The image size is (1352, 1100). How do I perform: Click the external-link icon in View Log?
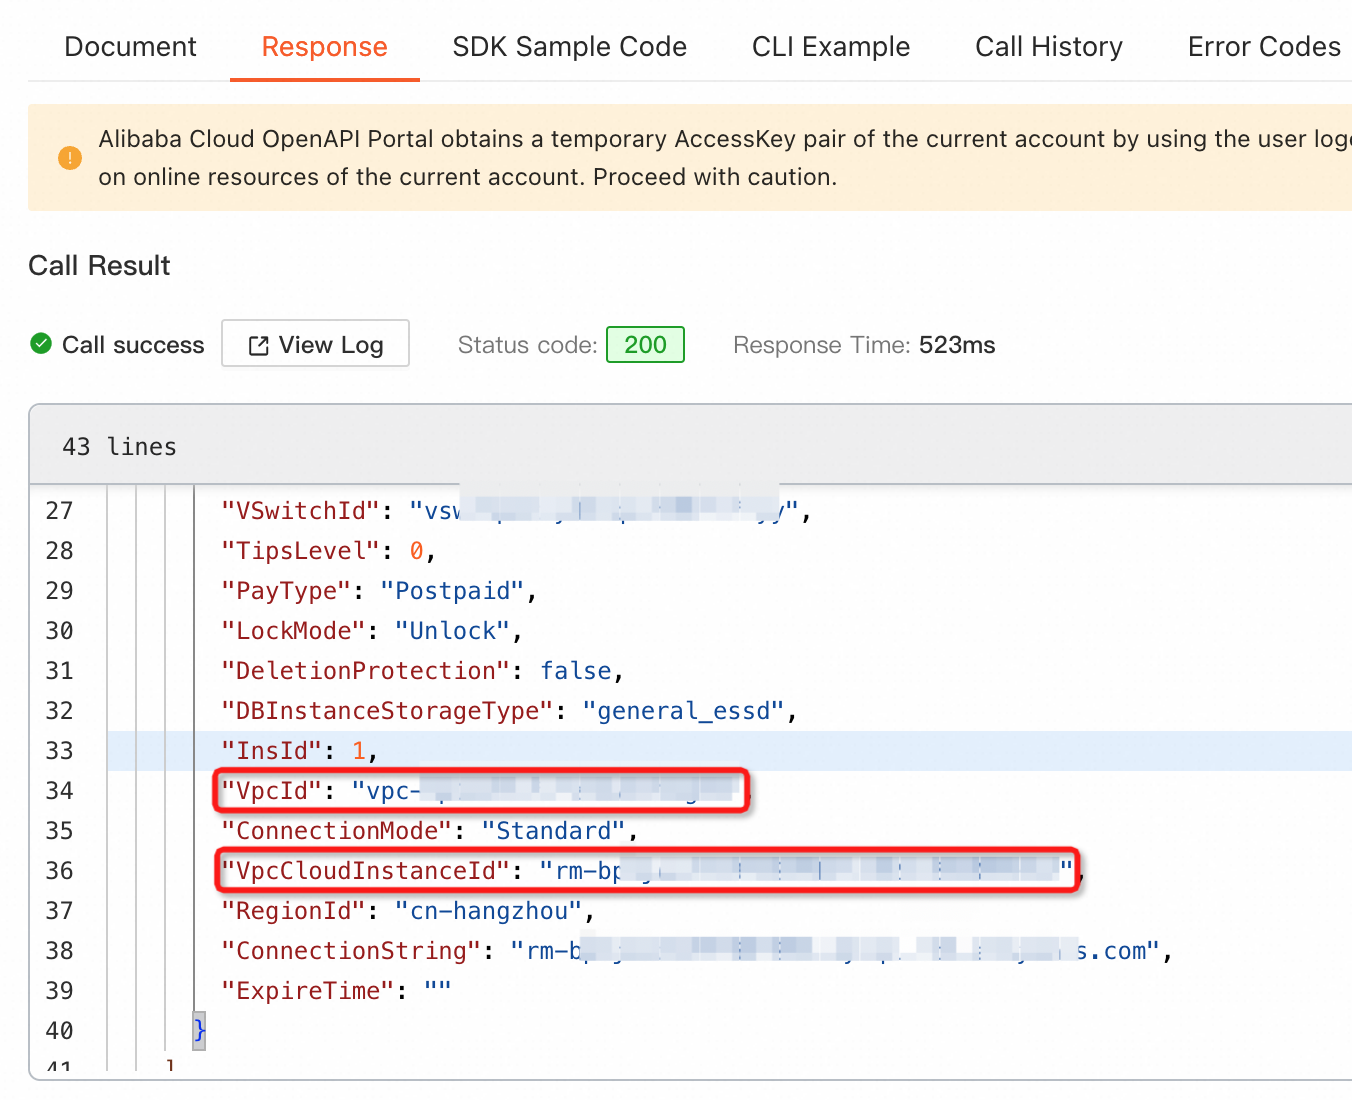tap(258, 345)
